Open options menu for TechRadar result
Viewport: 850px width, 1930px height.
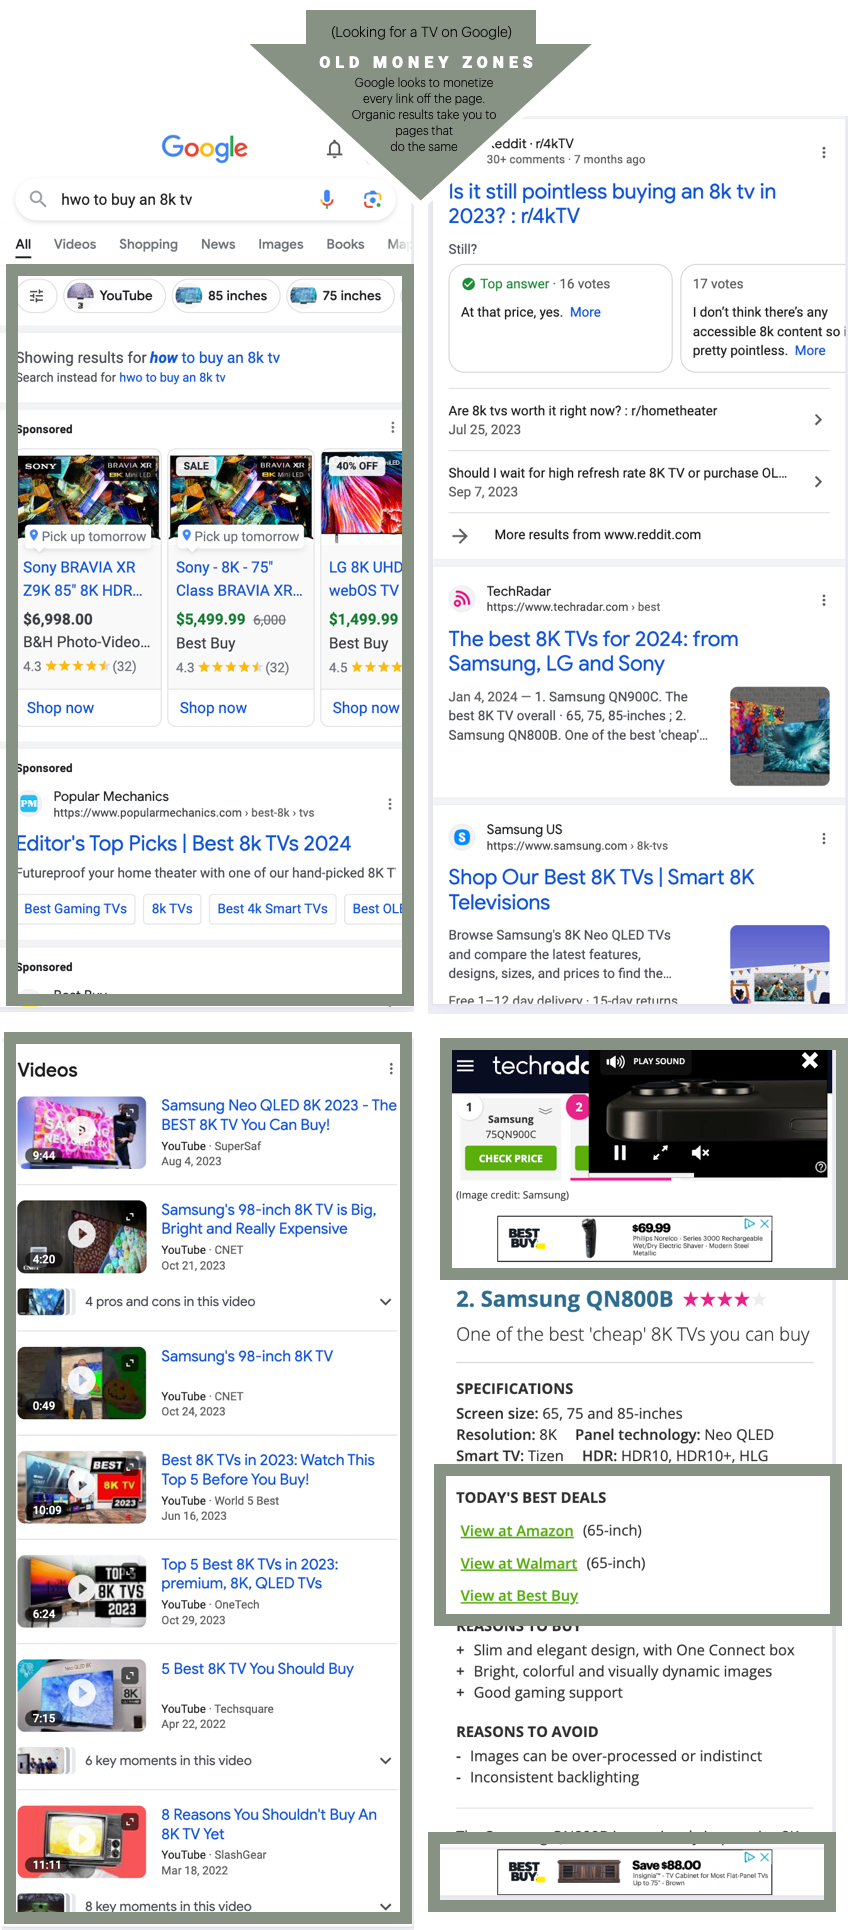pyautogui.click(x=824, y=600)
